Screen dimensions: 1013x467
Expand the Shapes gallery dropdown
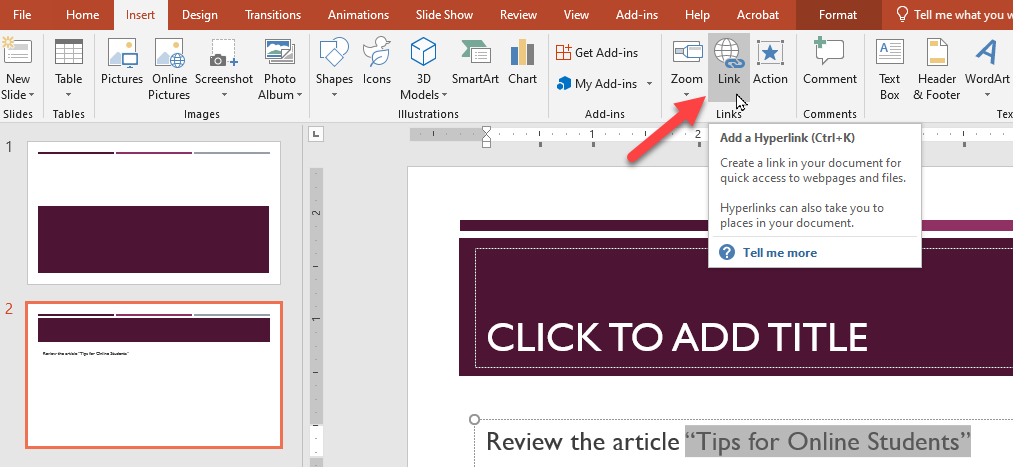point(334,95)
